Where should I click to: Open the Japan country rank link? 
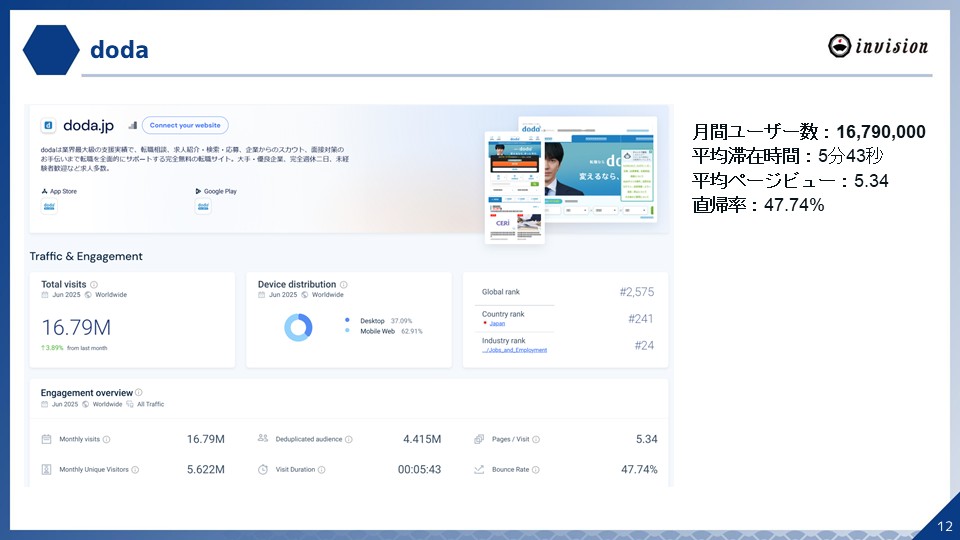(x=497, y=323)
